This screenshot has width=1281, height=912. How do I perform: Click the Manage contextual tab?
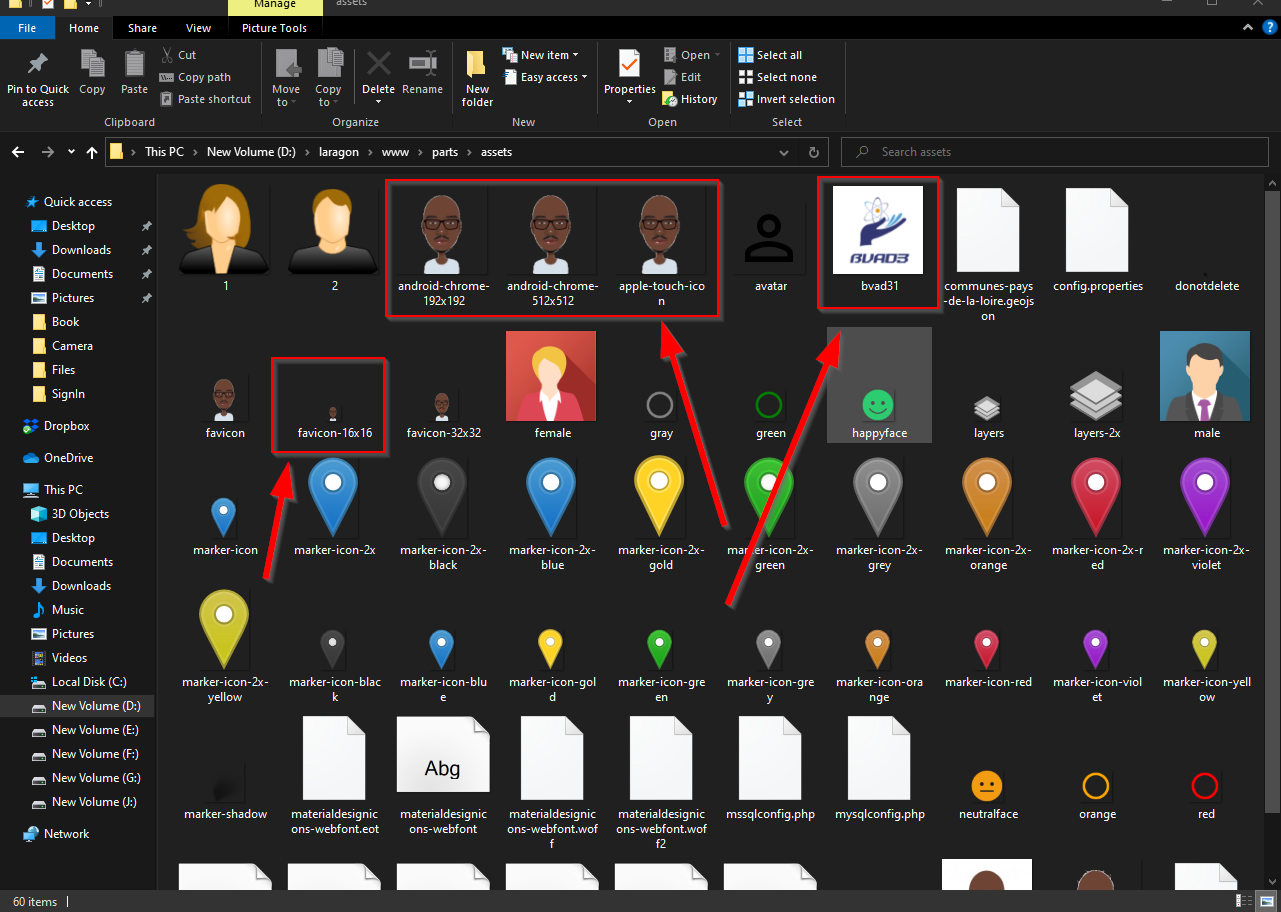275,5
